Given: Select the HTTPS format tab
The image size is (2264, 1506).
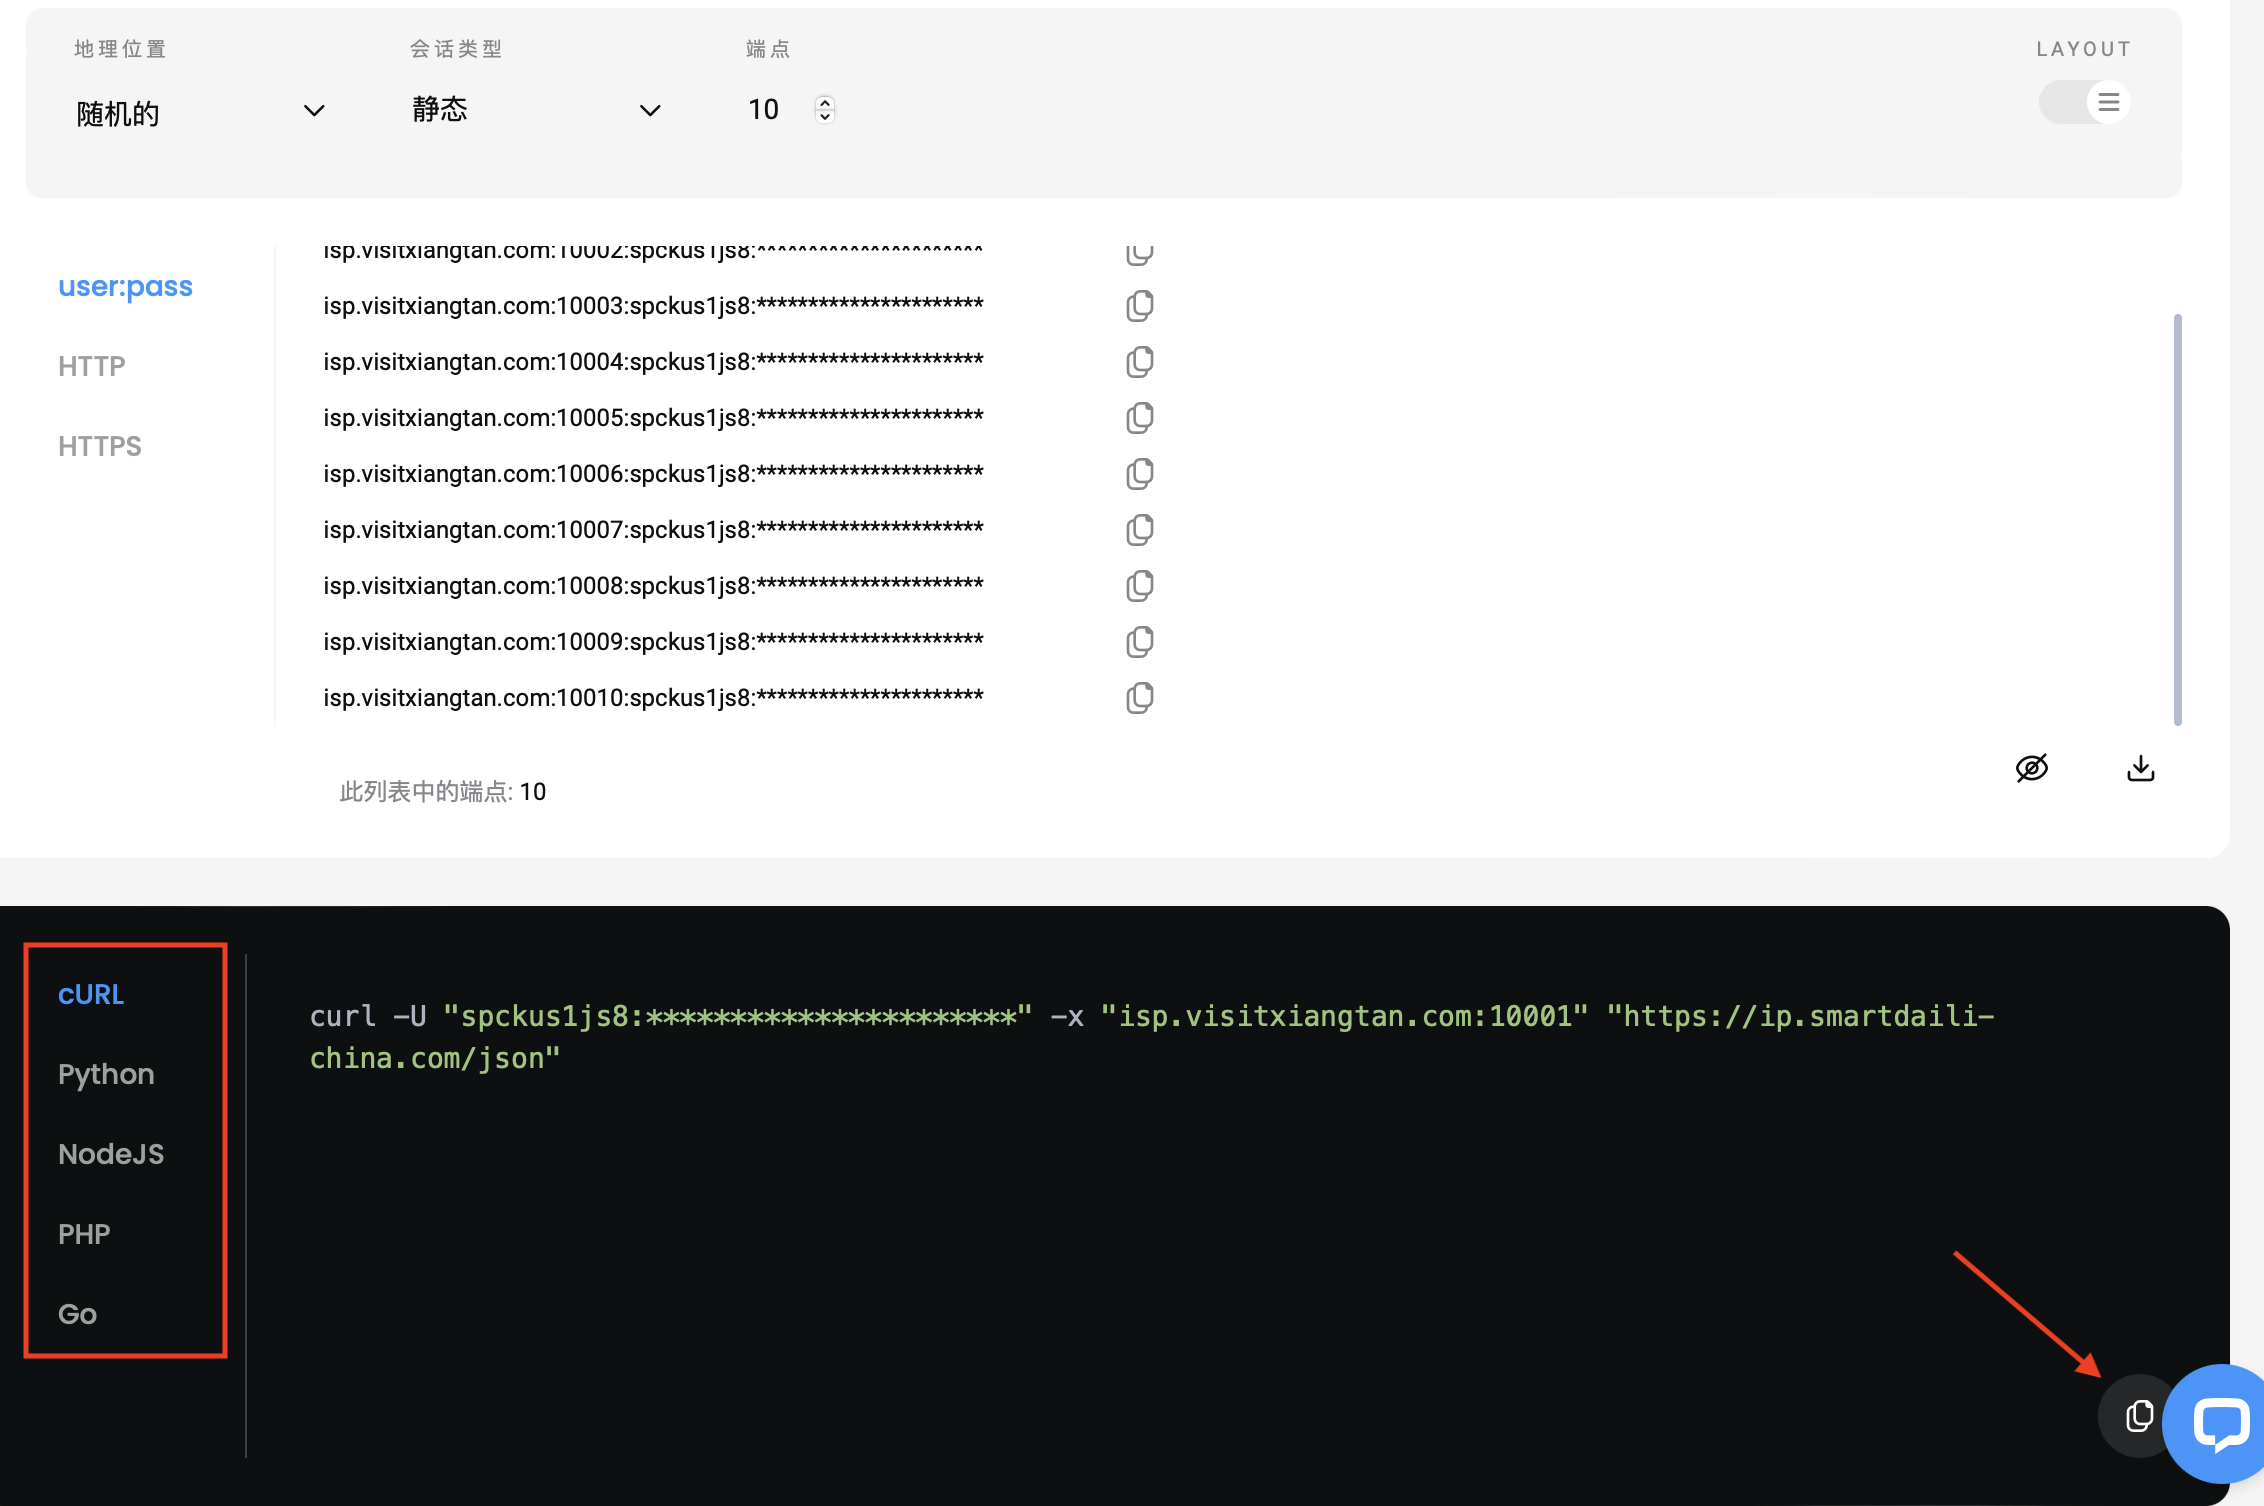Looking at the screenshot, I should (100, 446).
